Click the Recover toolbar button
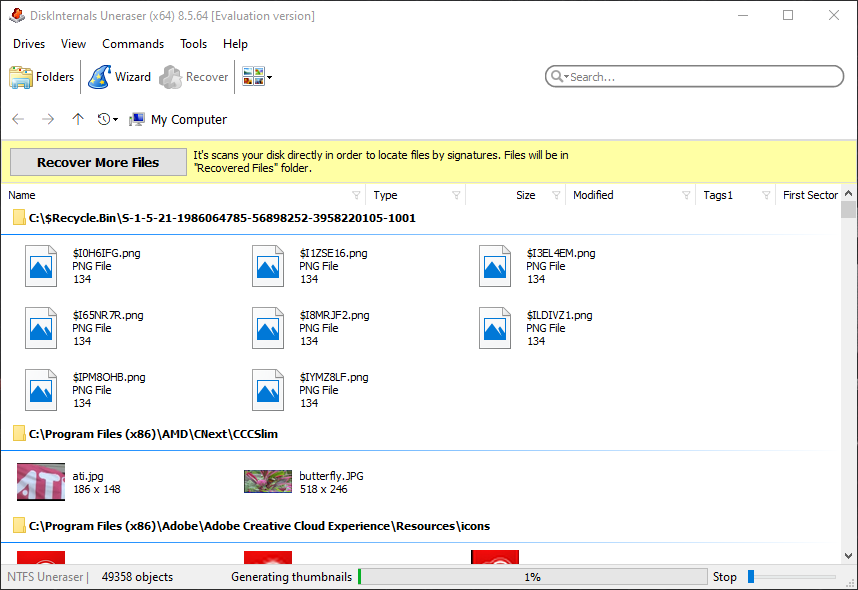Viewport: 858px width, 590px height. tap(194, 77)
